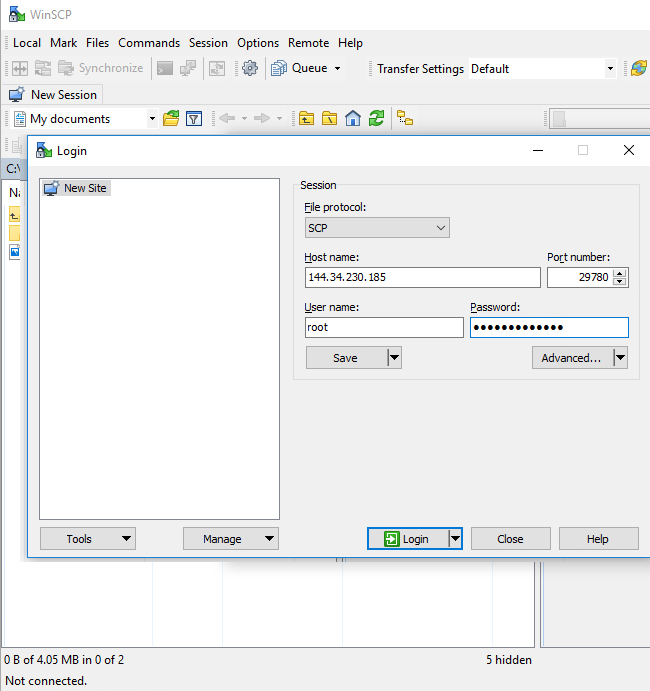650x691 pixels.
Task: Click the directory tree icon
Action: pos(405,118)
